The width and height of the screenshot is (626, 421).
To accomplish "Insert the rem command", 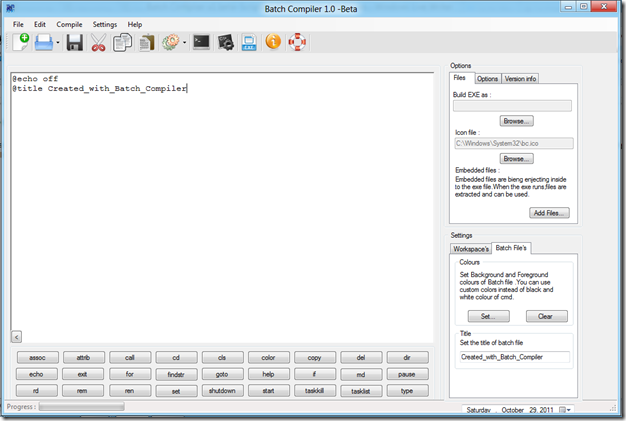I will click(83, 391).
